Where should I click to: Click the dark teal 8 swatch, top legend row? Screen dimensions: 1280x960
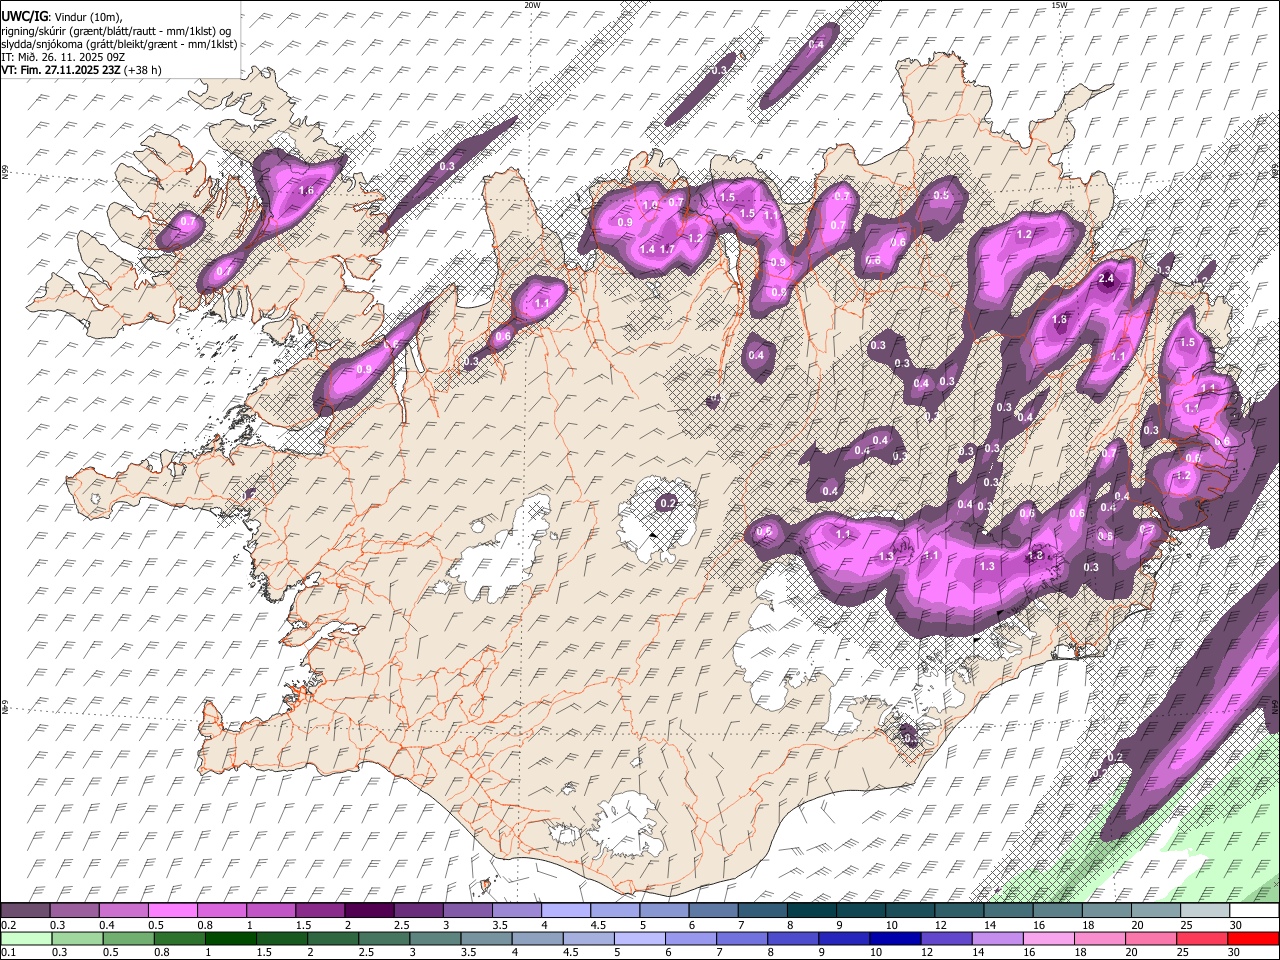click(x=812, y=911)
